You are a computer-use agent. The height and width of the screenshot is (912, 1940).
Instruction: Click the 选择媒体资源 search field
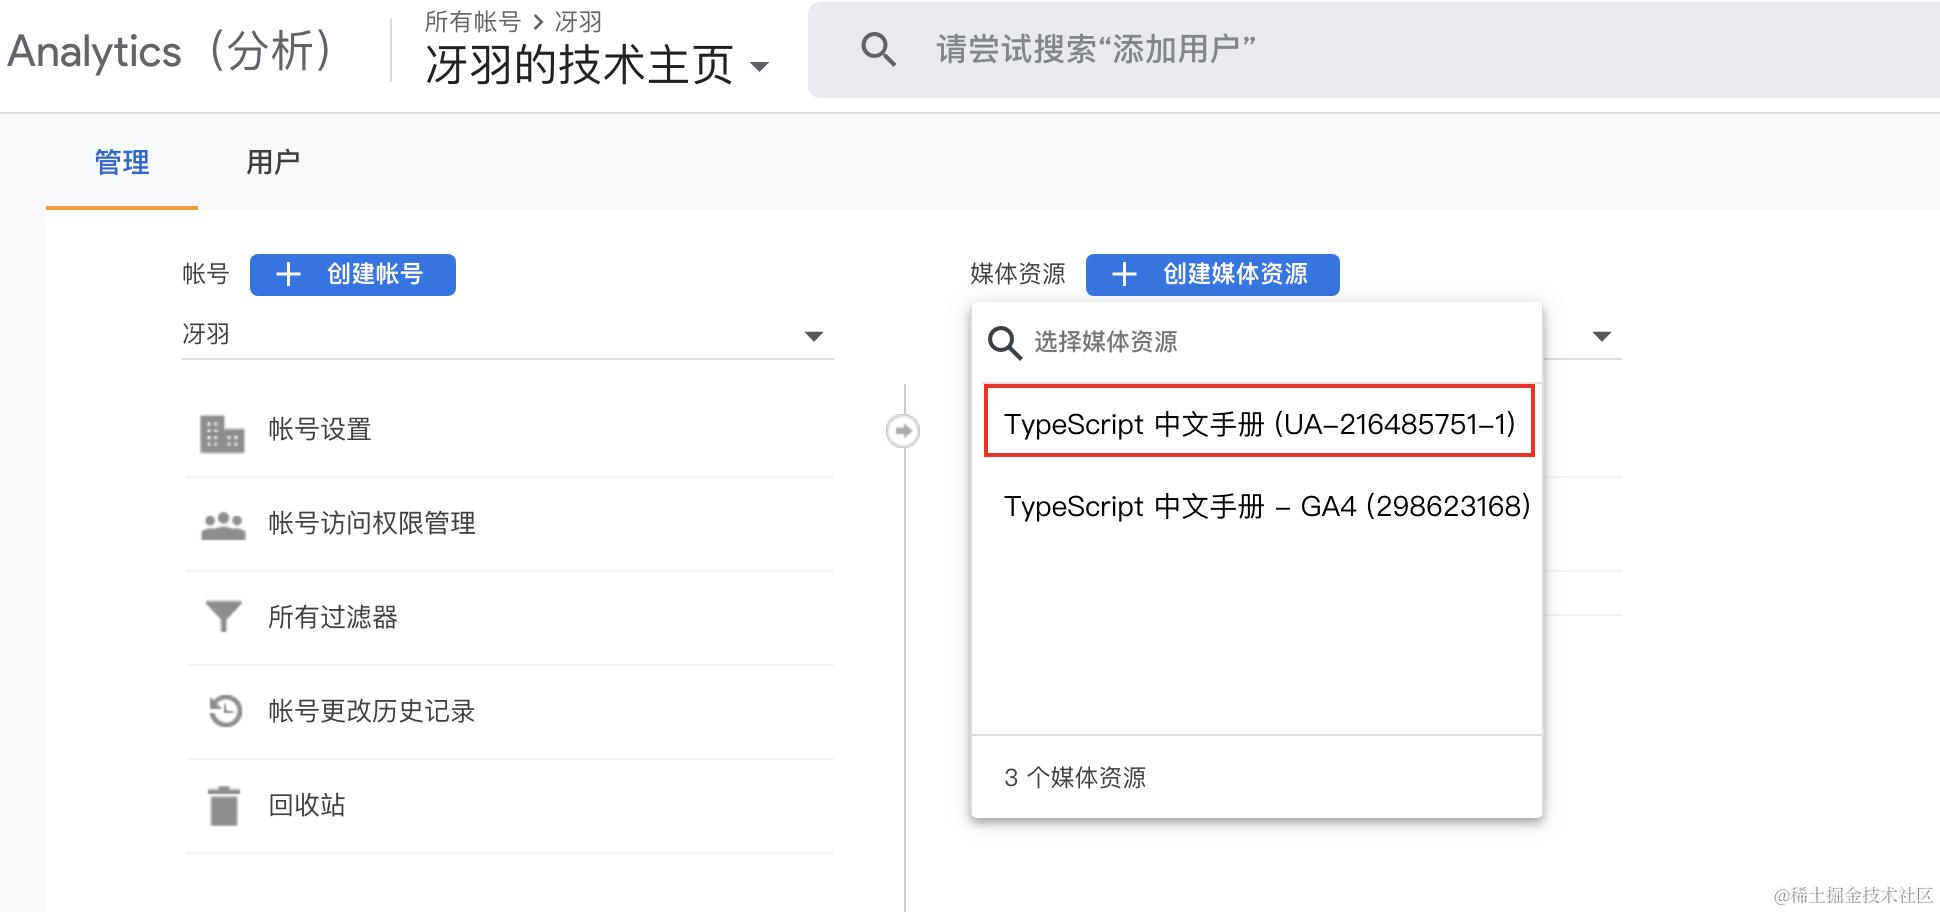pyautogui.click(x=1257, y=342)
